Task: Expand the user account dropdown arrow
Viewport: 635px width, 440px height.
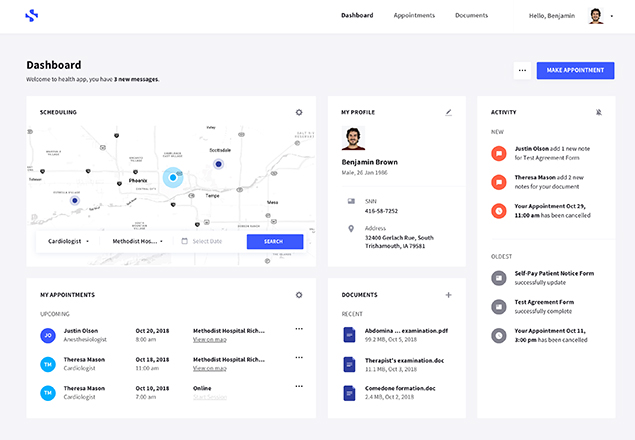Action: click(x=612, y=16)
